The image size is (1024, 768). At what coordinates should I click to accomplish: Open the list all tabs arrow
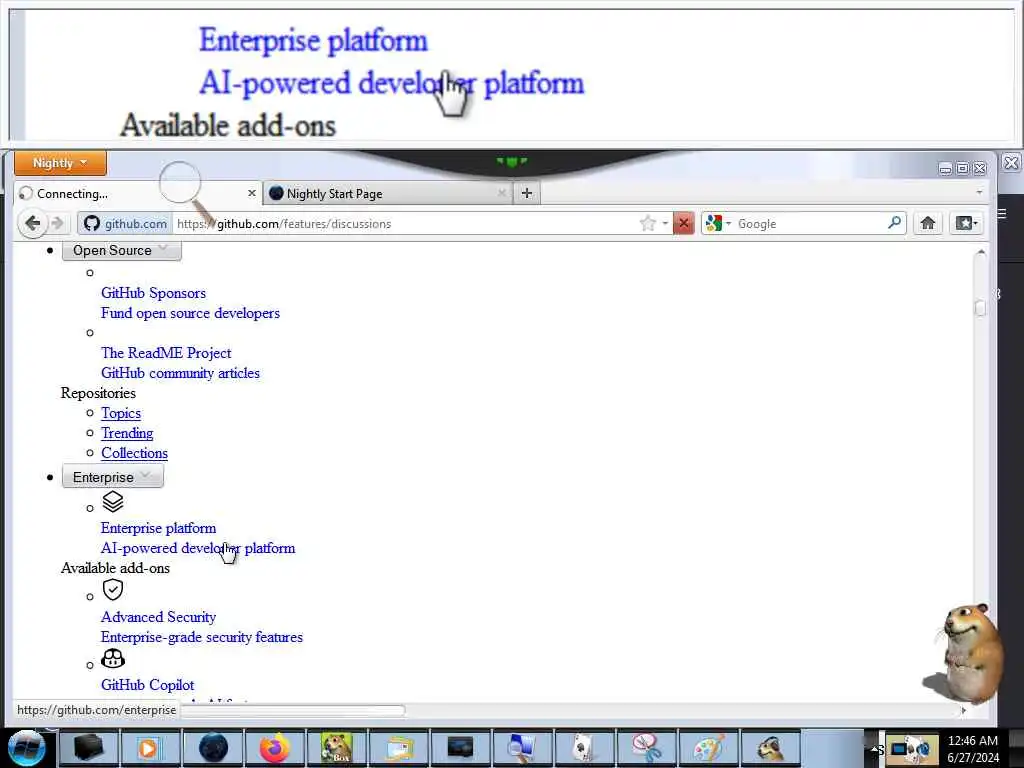978,193
